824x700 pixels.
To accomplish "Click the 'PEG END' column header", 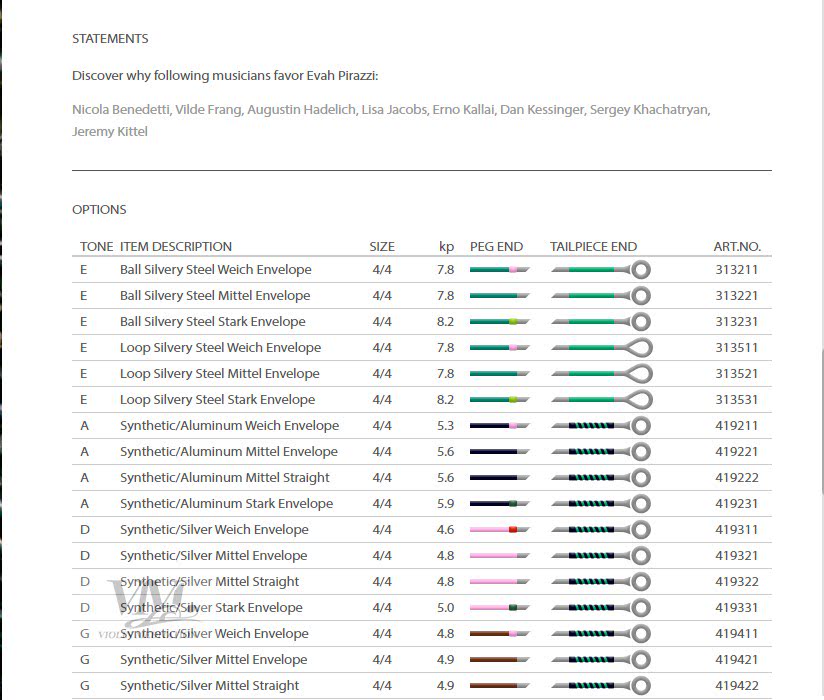I will [496, 246].
